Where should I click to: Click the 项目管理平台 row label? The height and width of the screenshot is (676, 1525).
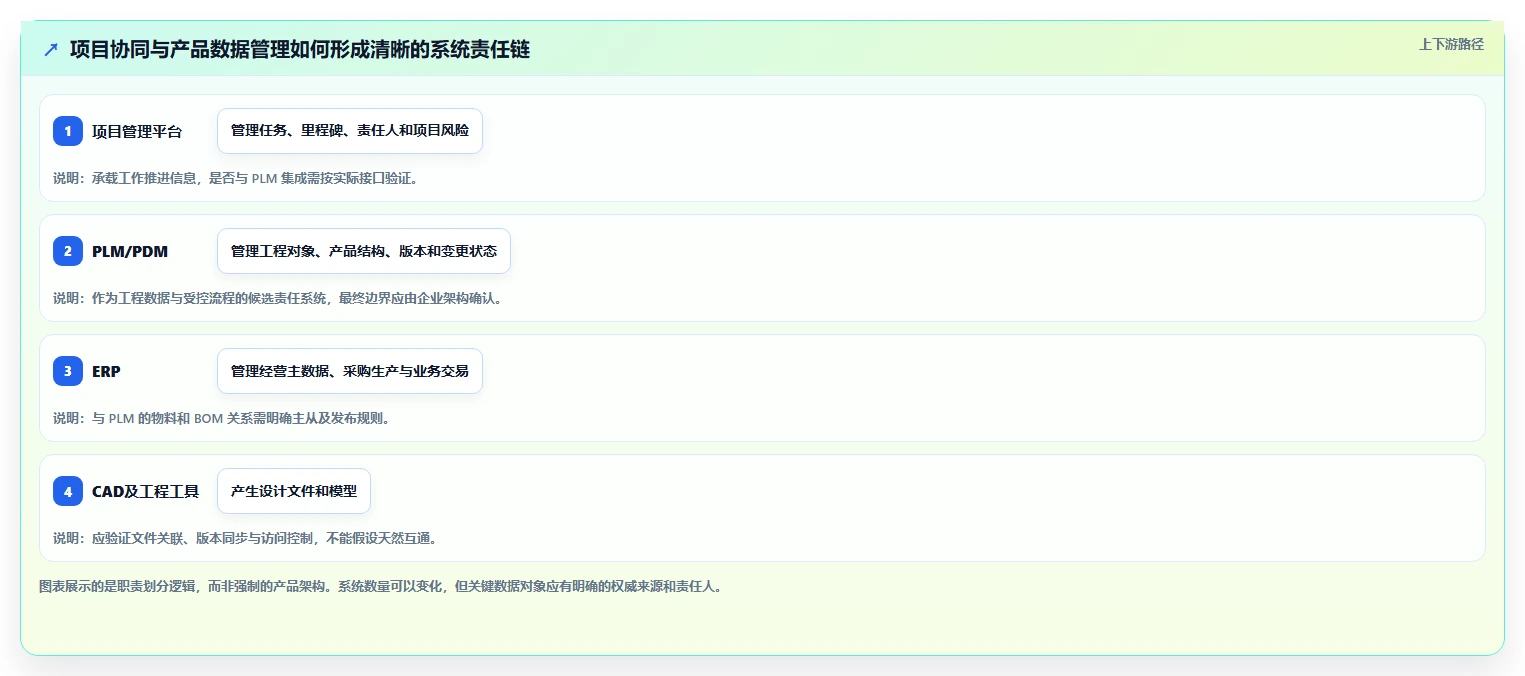point(137,131)
